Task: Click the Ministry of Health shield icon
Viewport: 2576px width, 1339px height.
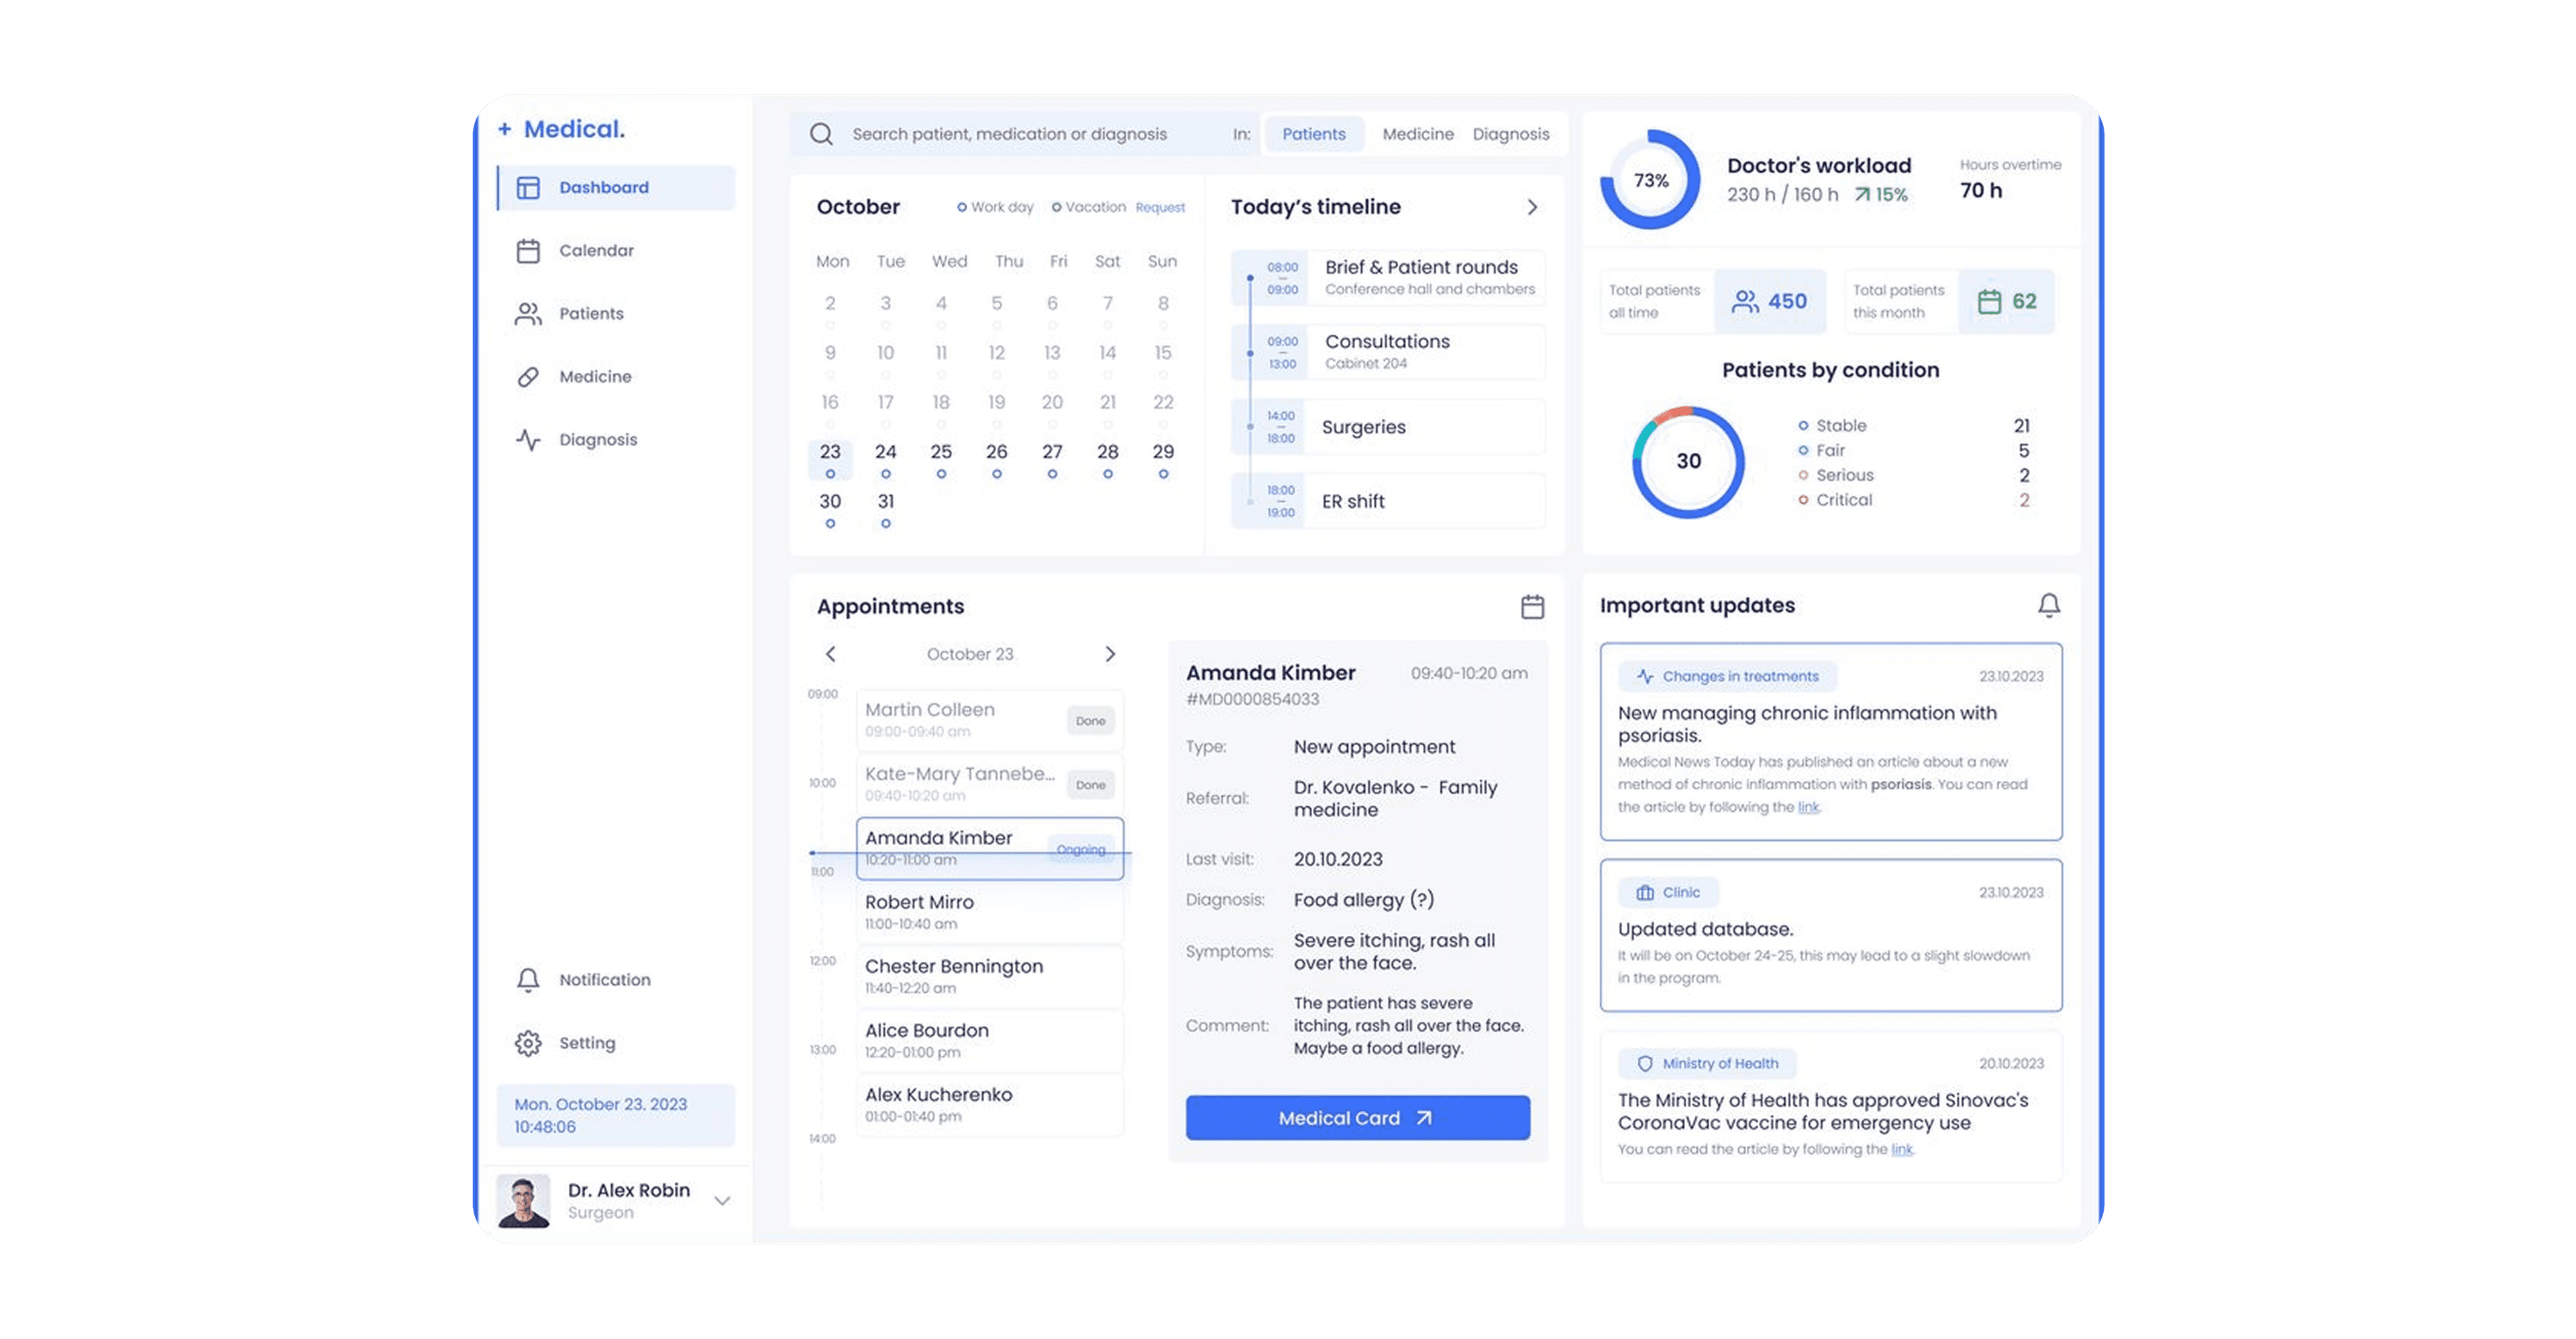Action: tap(1645, 1064)
